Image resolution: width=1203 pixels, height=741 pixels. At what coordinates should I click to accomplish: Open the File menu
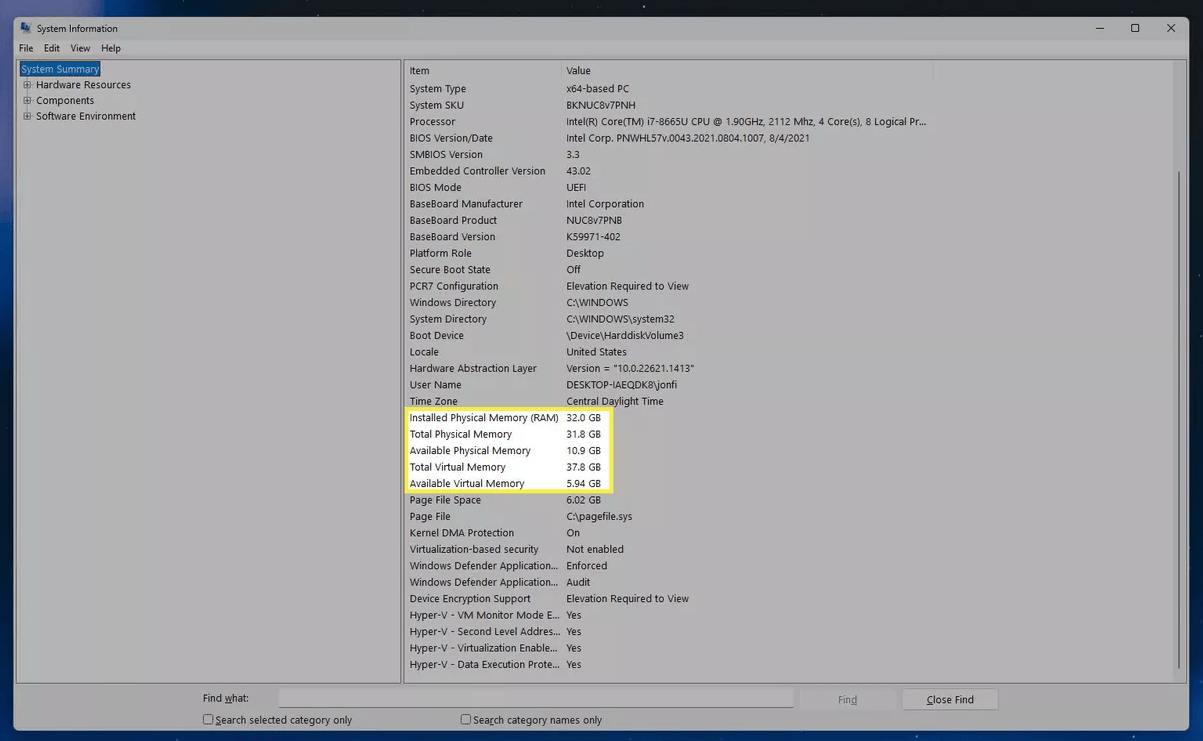click(x=26, y=48)
